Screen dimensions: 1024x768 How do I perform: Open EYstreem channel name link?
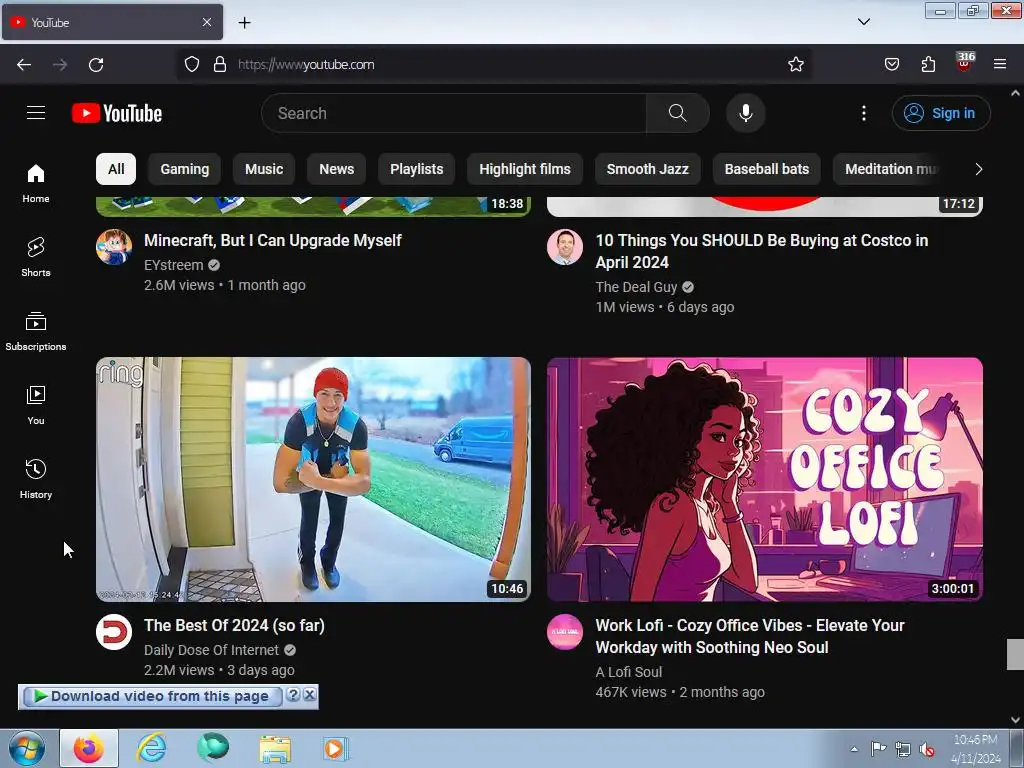(x=174, y=265)
